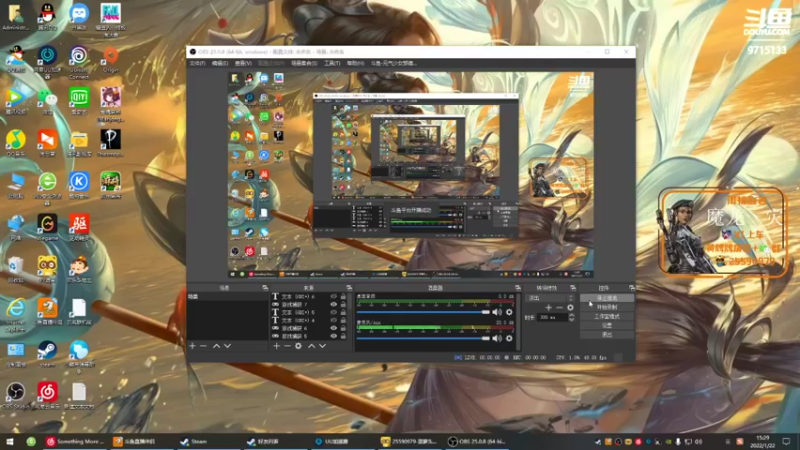Open the Origin desktop shortcut
Screen dimensions: 800x450
[111, 59]
